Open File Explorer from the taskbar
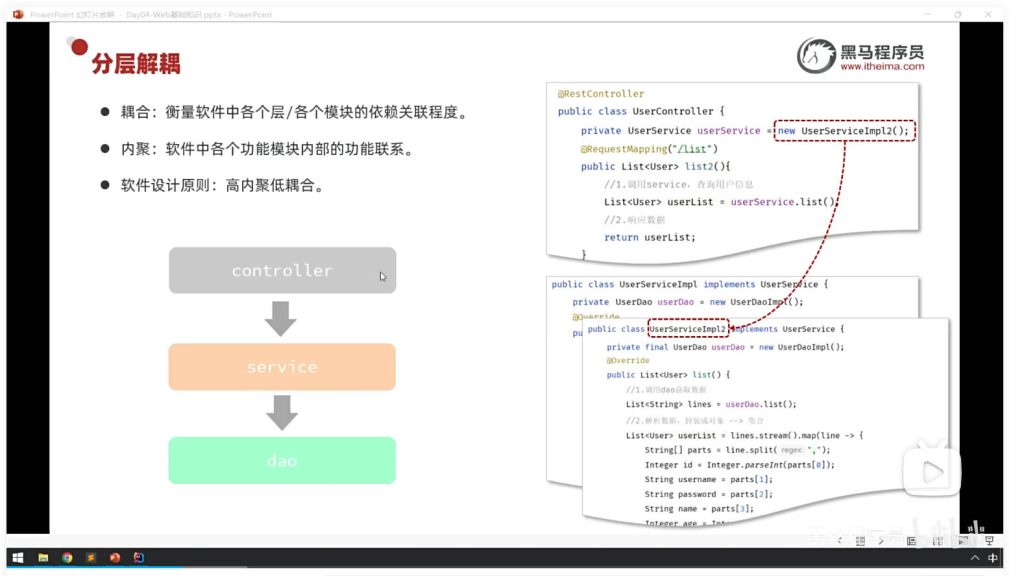The height and width of the screenshot is (576, 1024). (x=43, y=557)
